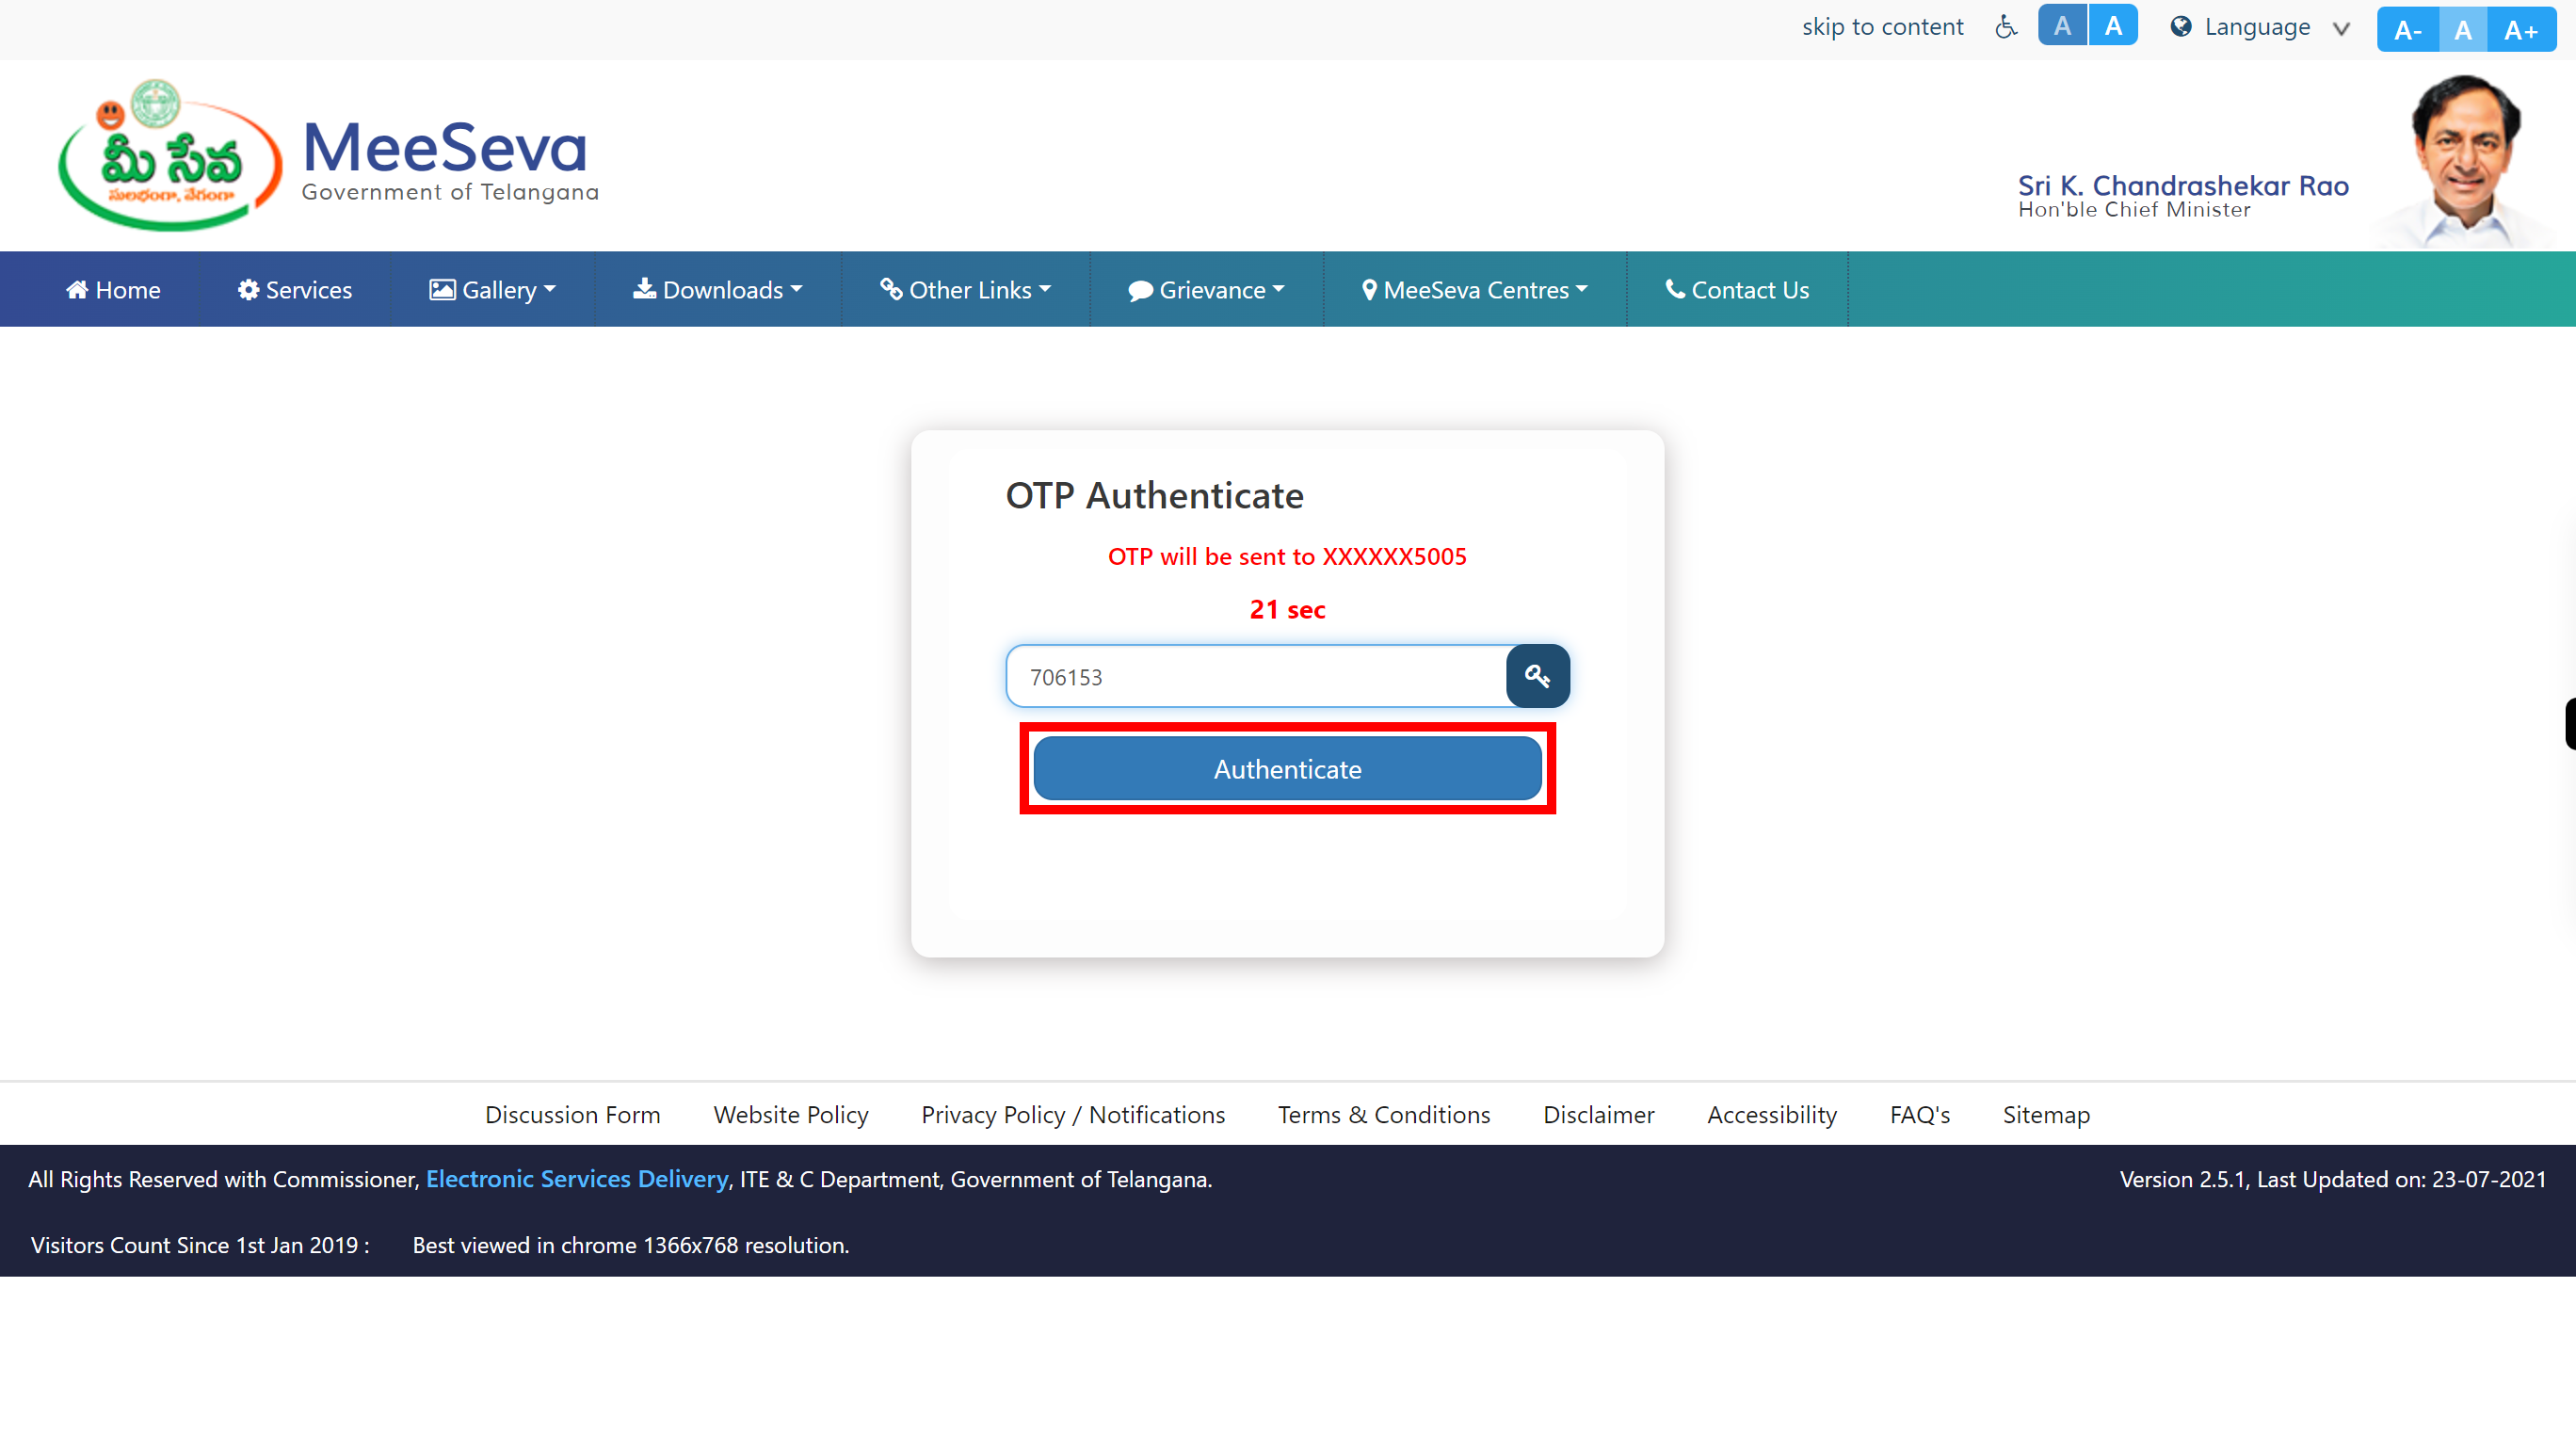Expand the Gallery dropdown menu

(492, 290)
